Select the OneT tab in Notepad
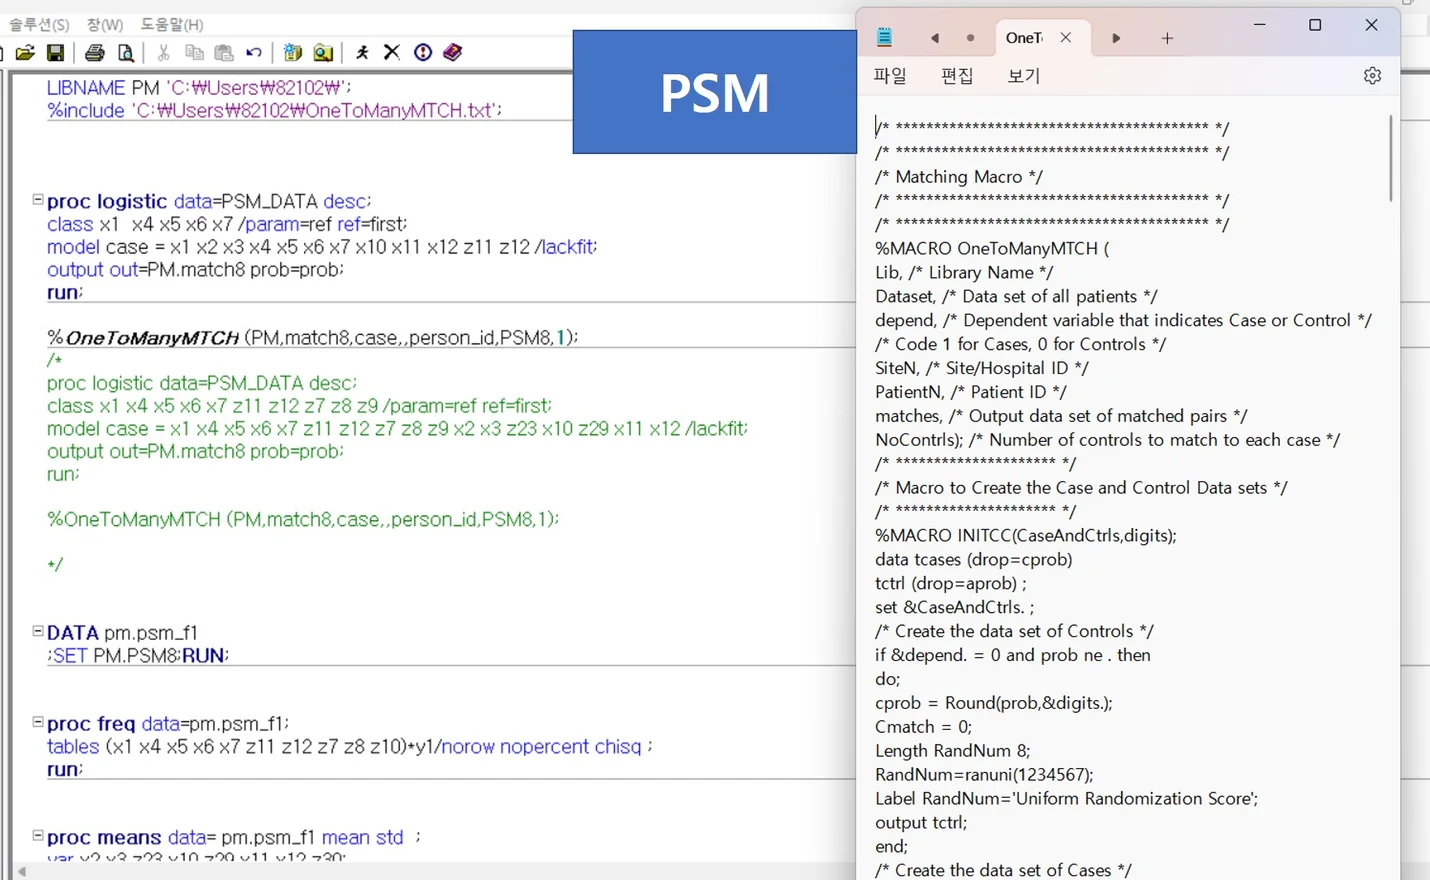The width and height of the screenshot is (1430, 880). pyautogui.click(x=1024, y=38)
